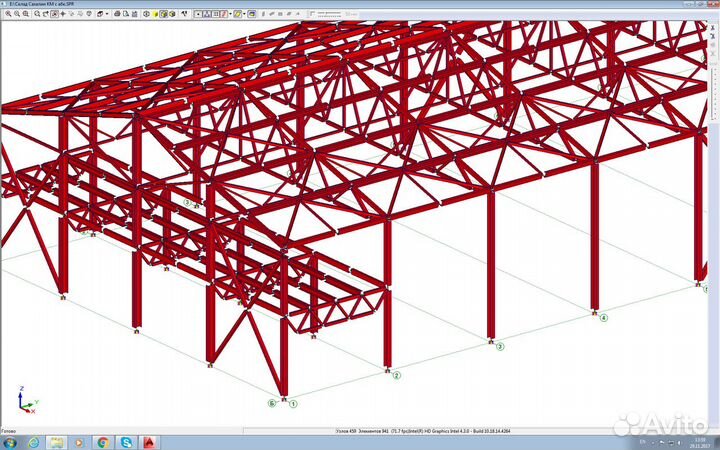Open the yellow pencil tool dropdown arrow
Viewport: 720px width, 450px height.
point(244,14)
